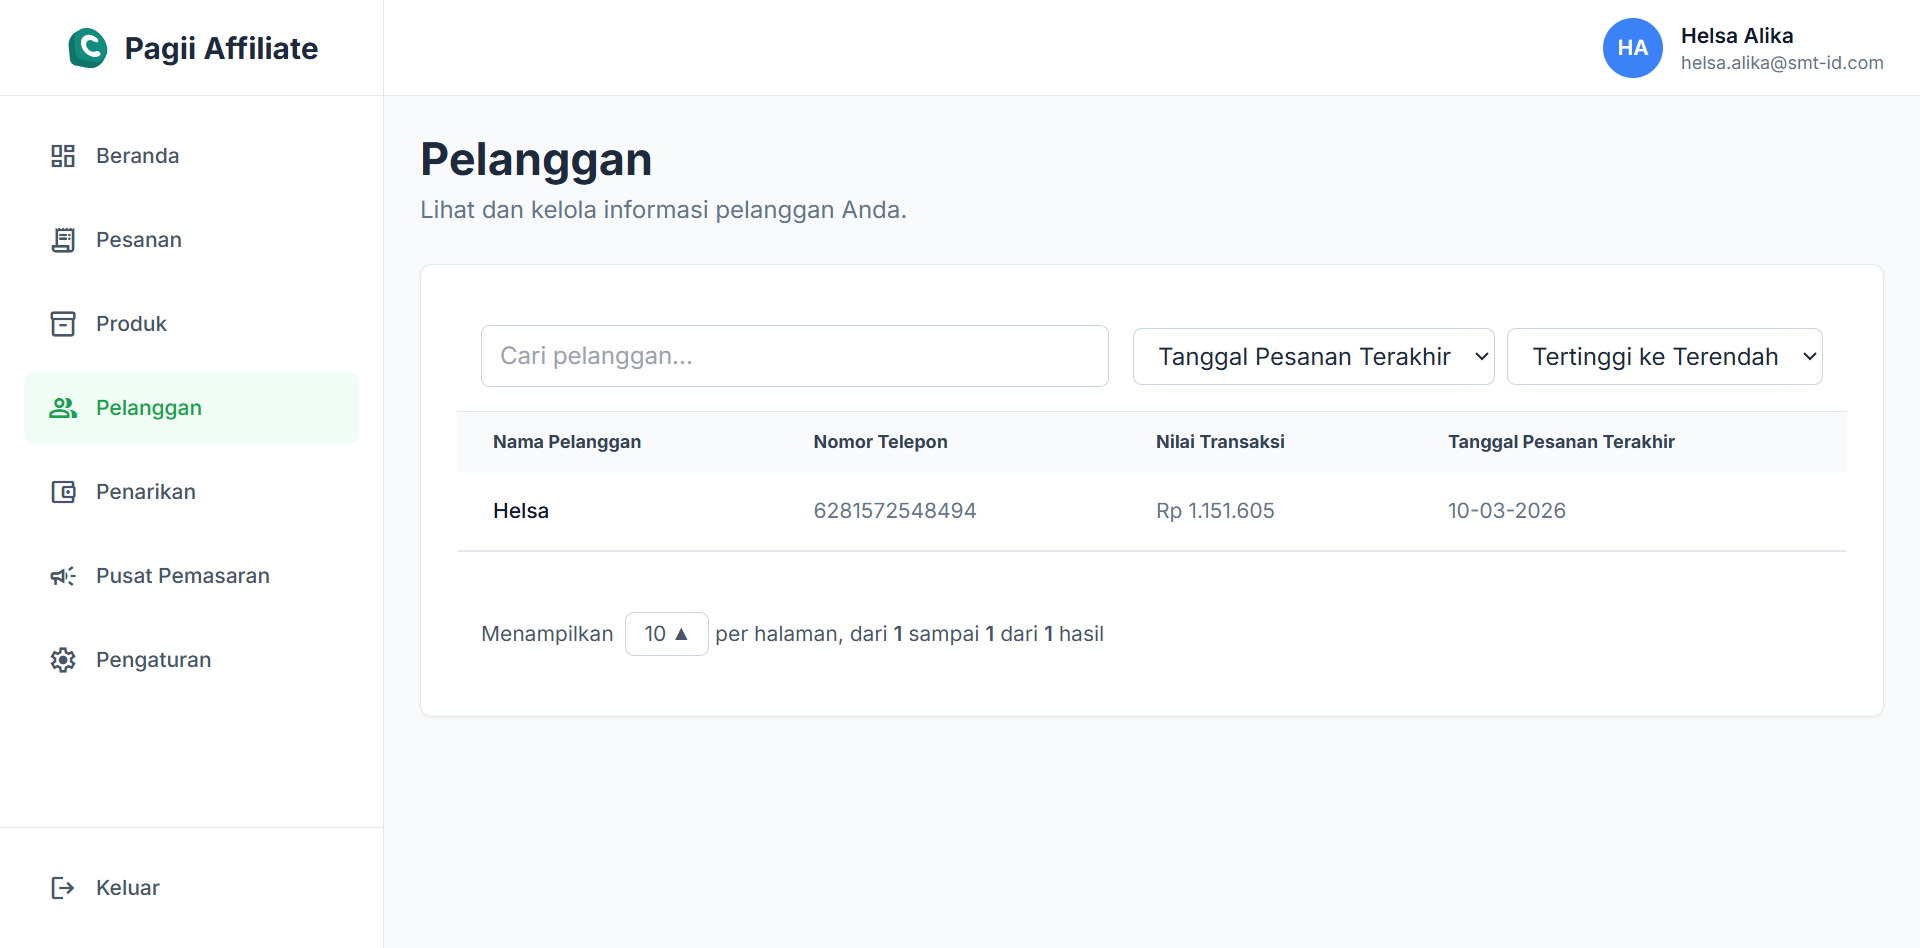This screenshot has height=948, width=1920.
Task: Click the HA profile avatar
Action: click(x=1632, y=48)
